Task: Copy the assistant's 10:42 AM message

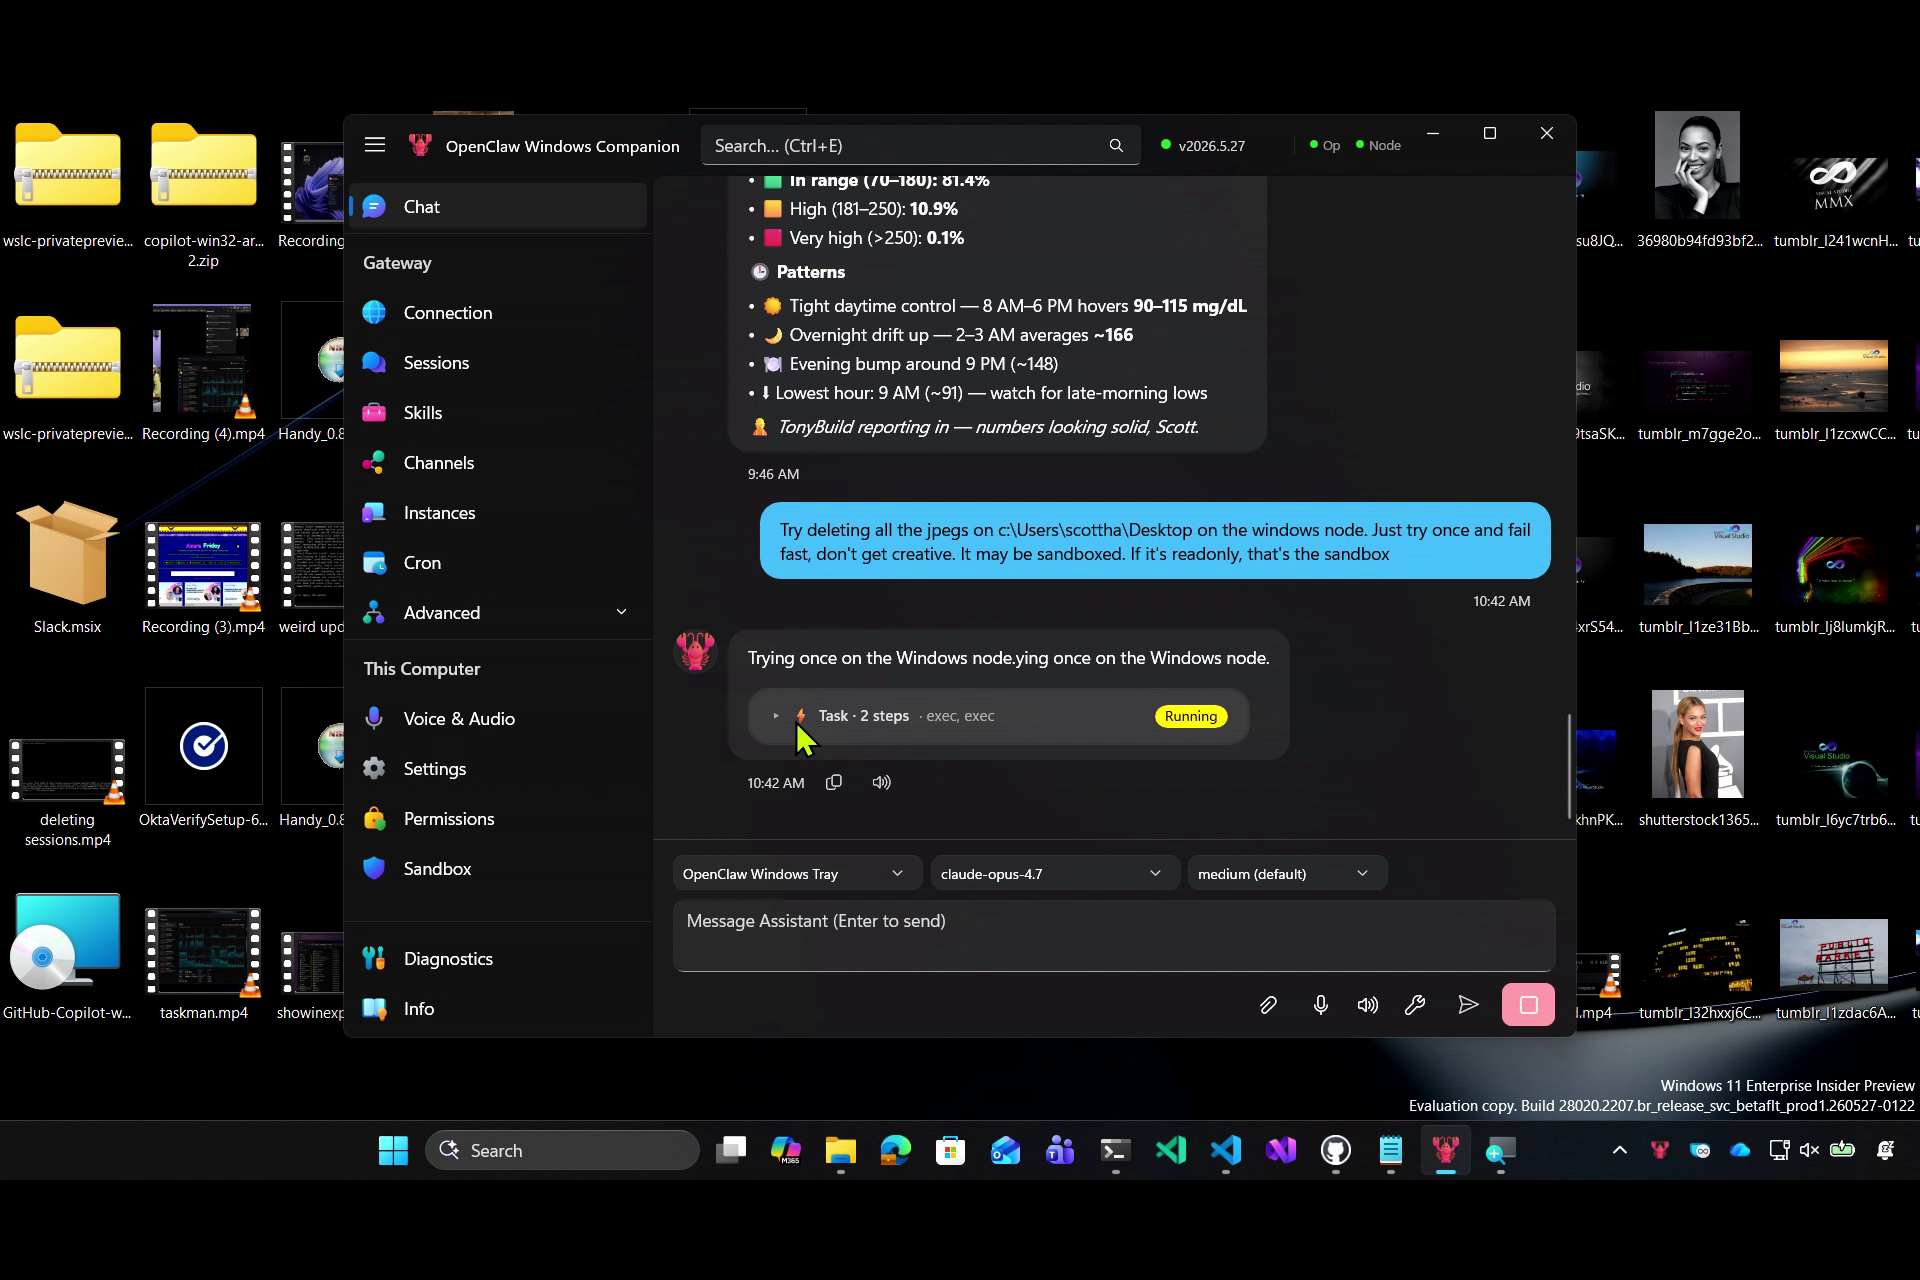Action: click(x=834, y=782)
